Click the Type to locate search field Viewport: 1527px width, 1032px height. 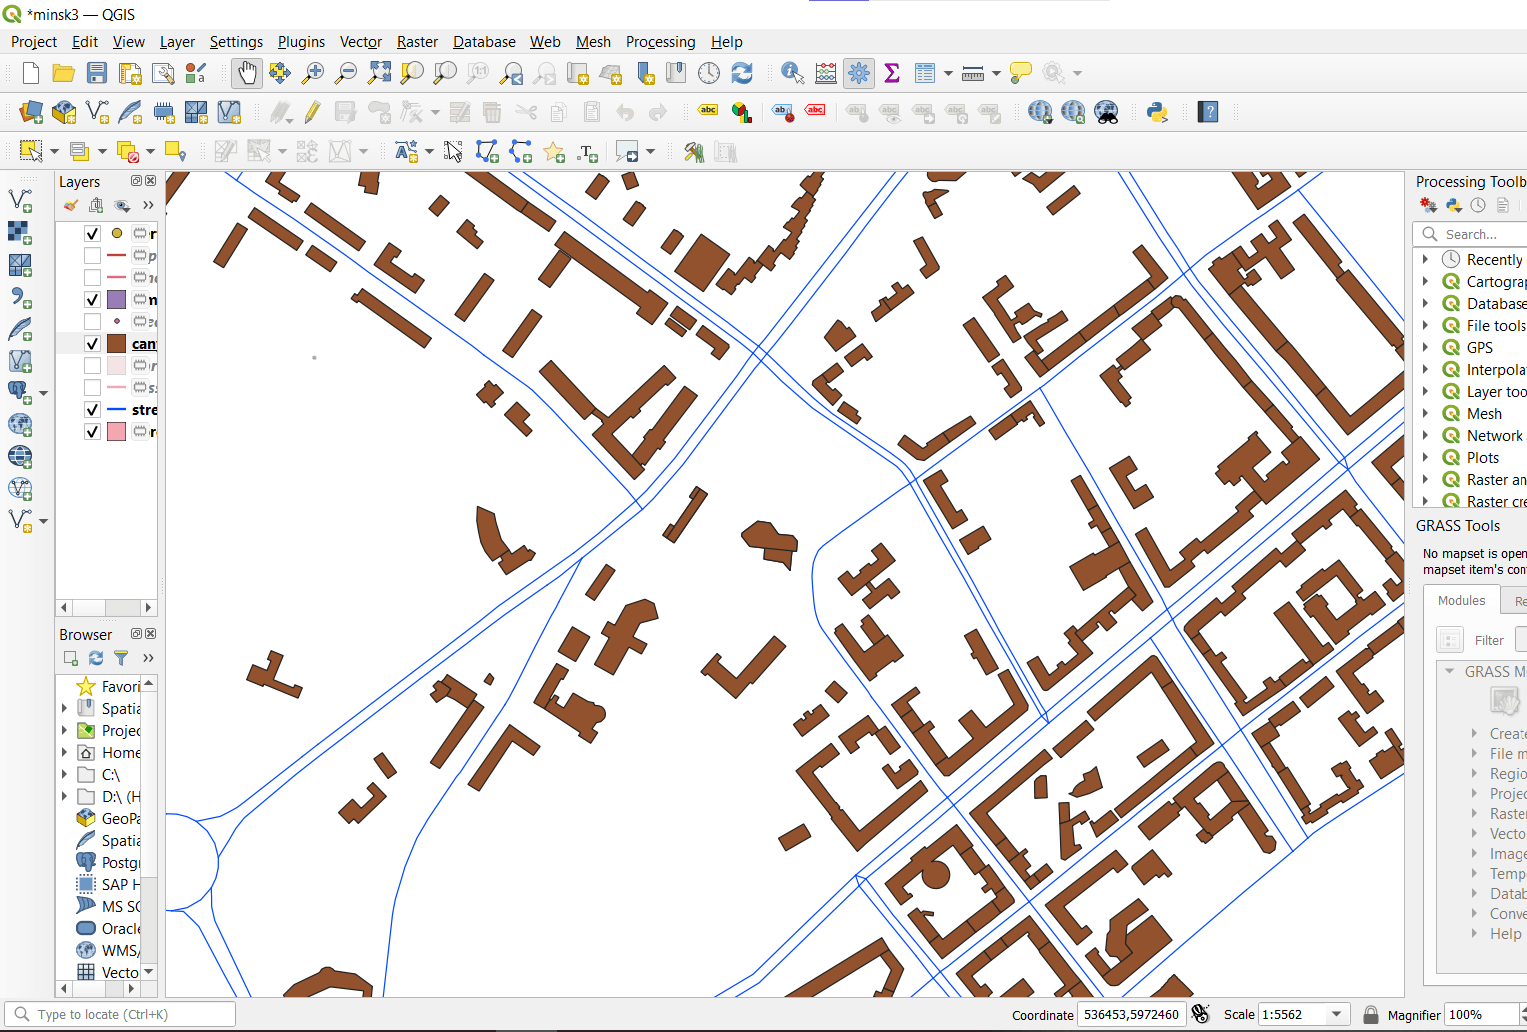[x=120, y=1013]
